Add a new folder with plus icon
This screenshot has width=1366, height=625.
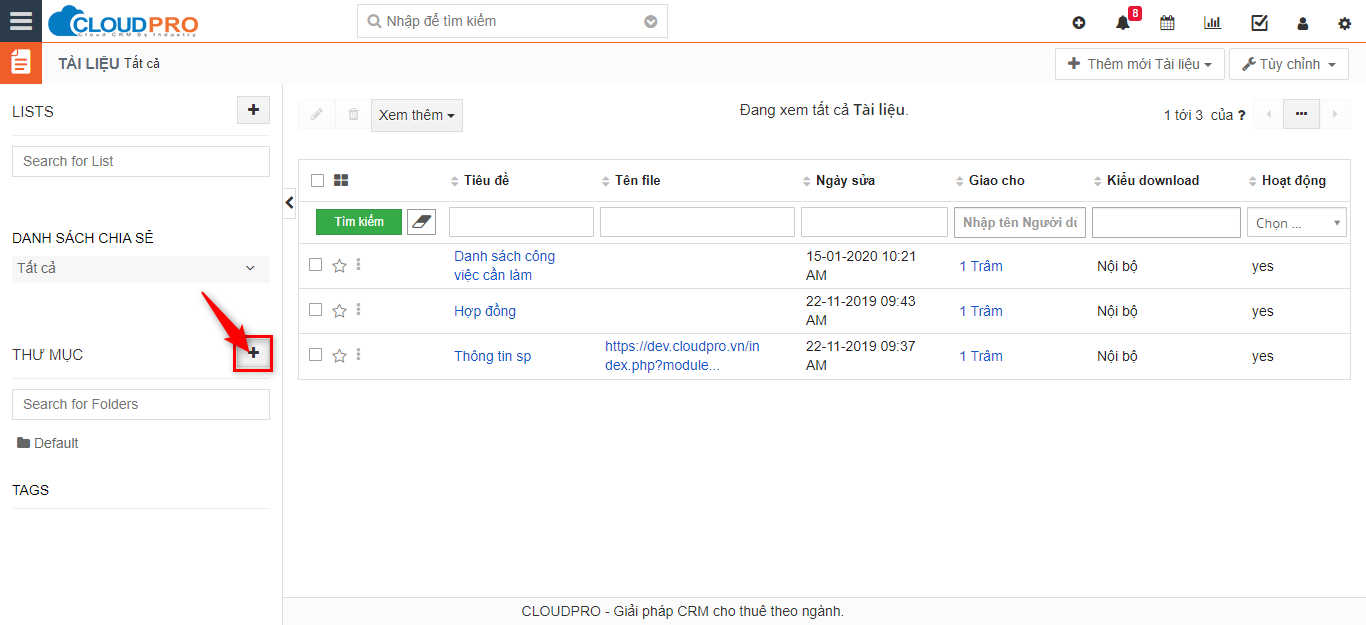click(x=253, y=353)
